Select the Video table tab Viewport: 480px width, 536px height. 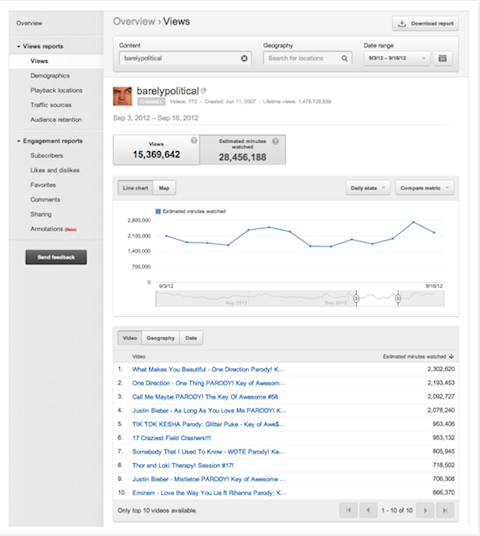point(130,338)
